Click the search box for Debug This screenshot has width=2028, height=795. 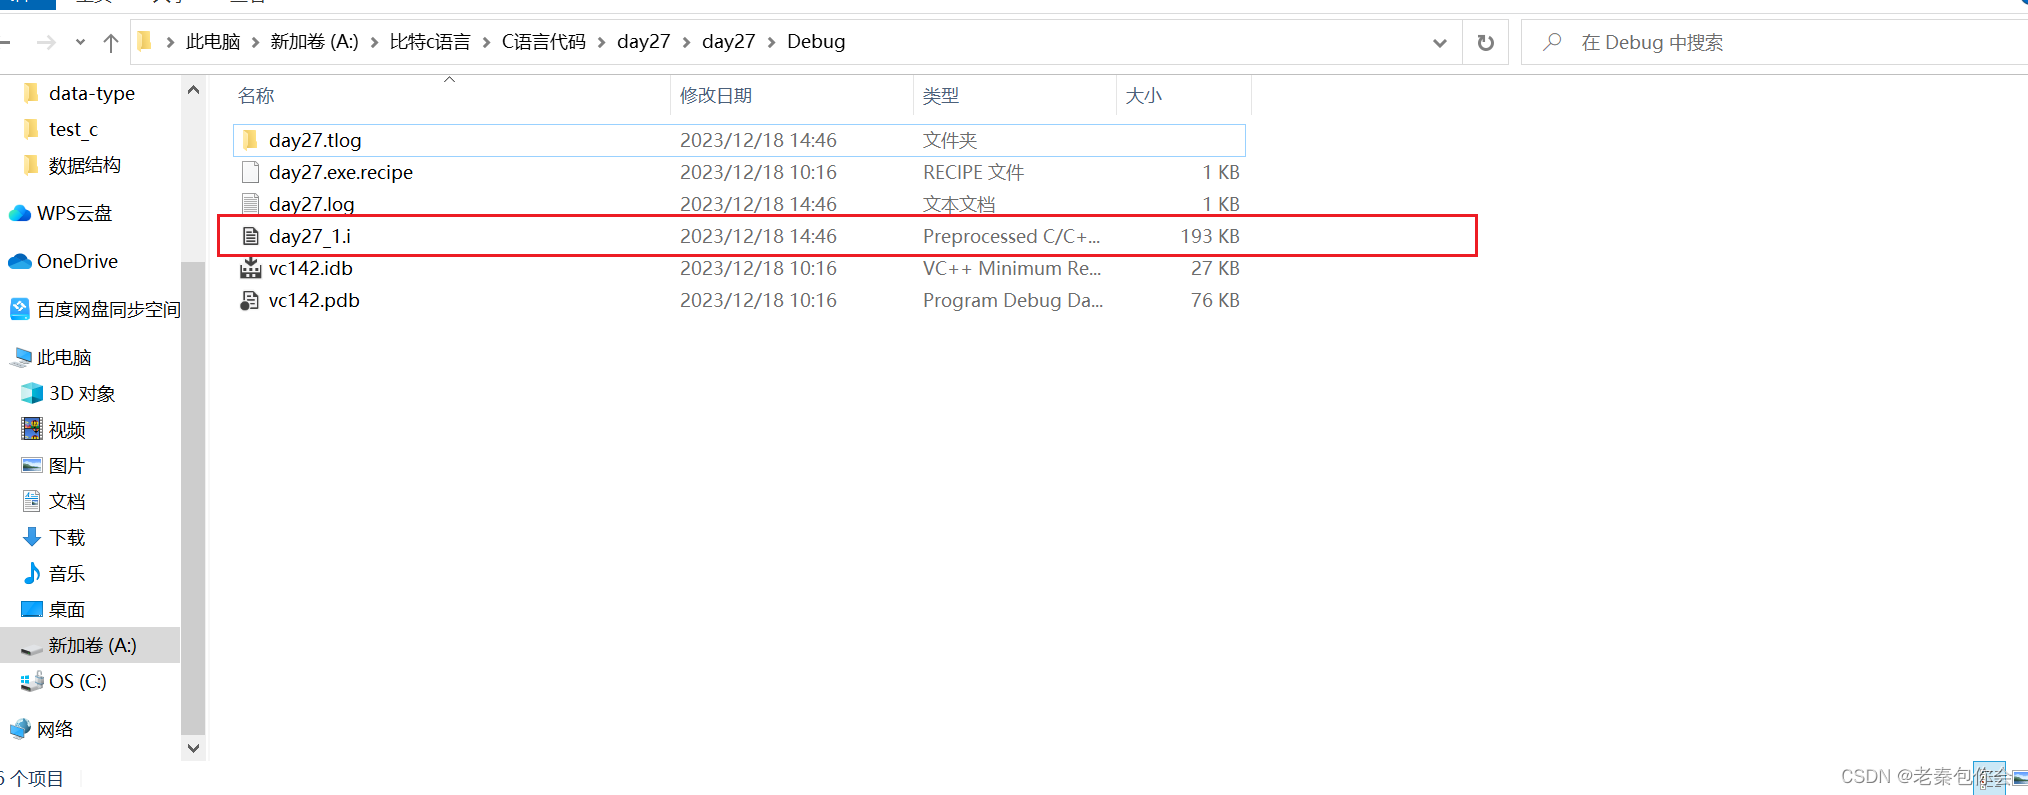point(1774,42)
